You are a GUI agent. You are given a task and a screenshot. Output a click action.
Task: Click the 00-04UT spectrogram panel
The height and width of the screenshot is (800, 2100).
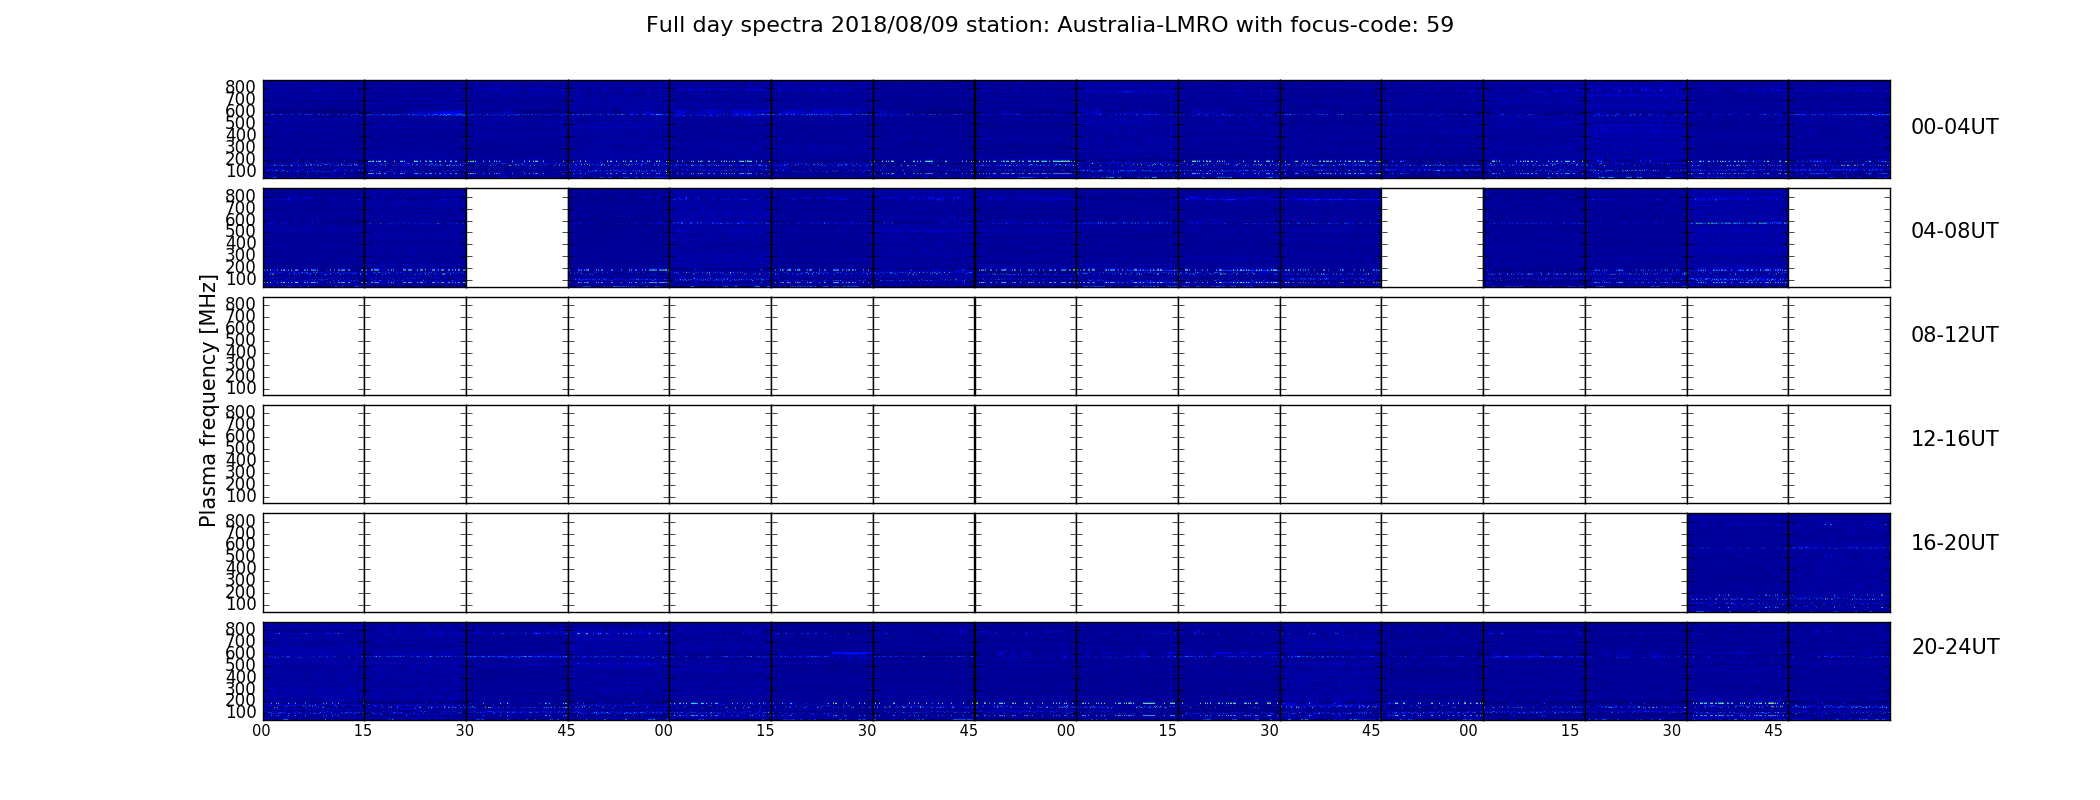pos(1076,129)
